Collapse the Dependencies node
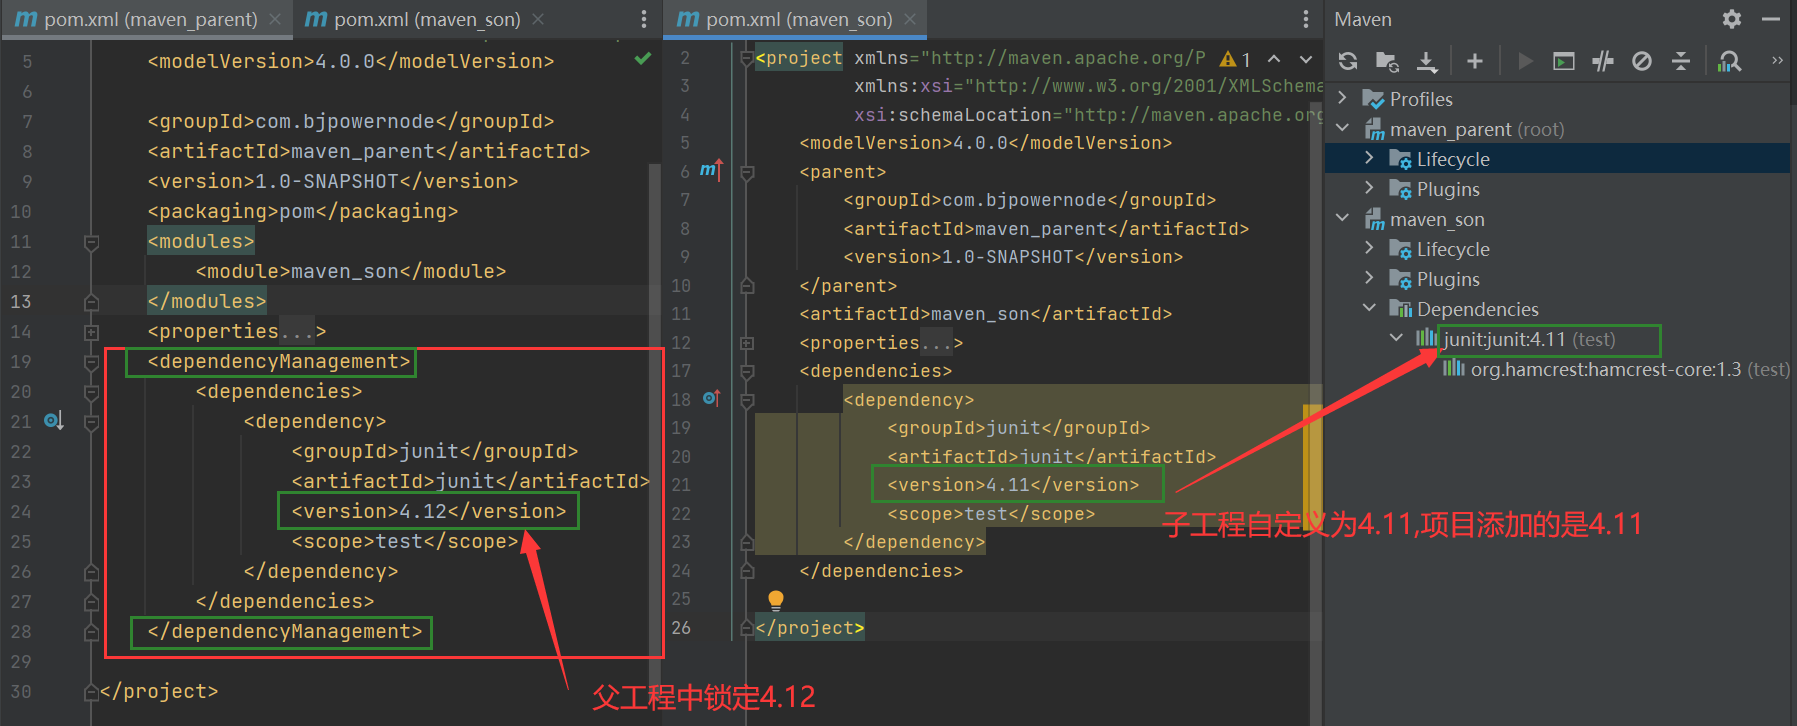The image size is (1797, 726). point(1370,308)
